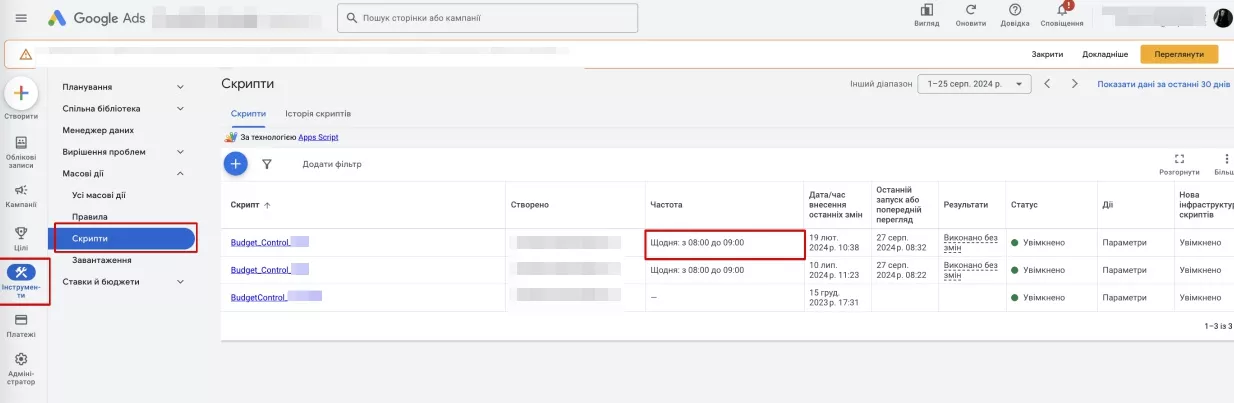Click the Створити plus icon in sidebar

click(x=21, y=93)
